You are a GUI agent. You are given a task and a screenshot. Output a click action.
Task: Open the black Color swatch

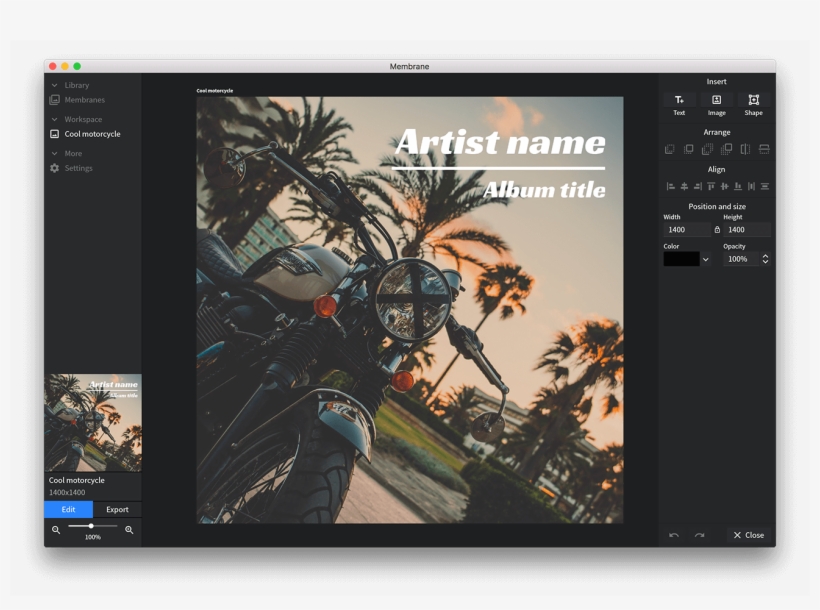(x=681, y=259)
